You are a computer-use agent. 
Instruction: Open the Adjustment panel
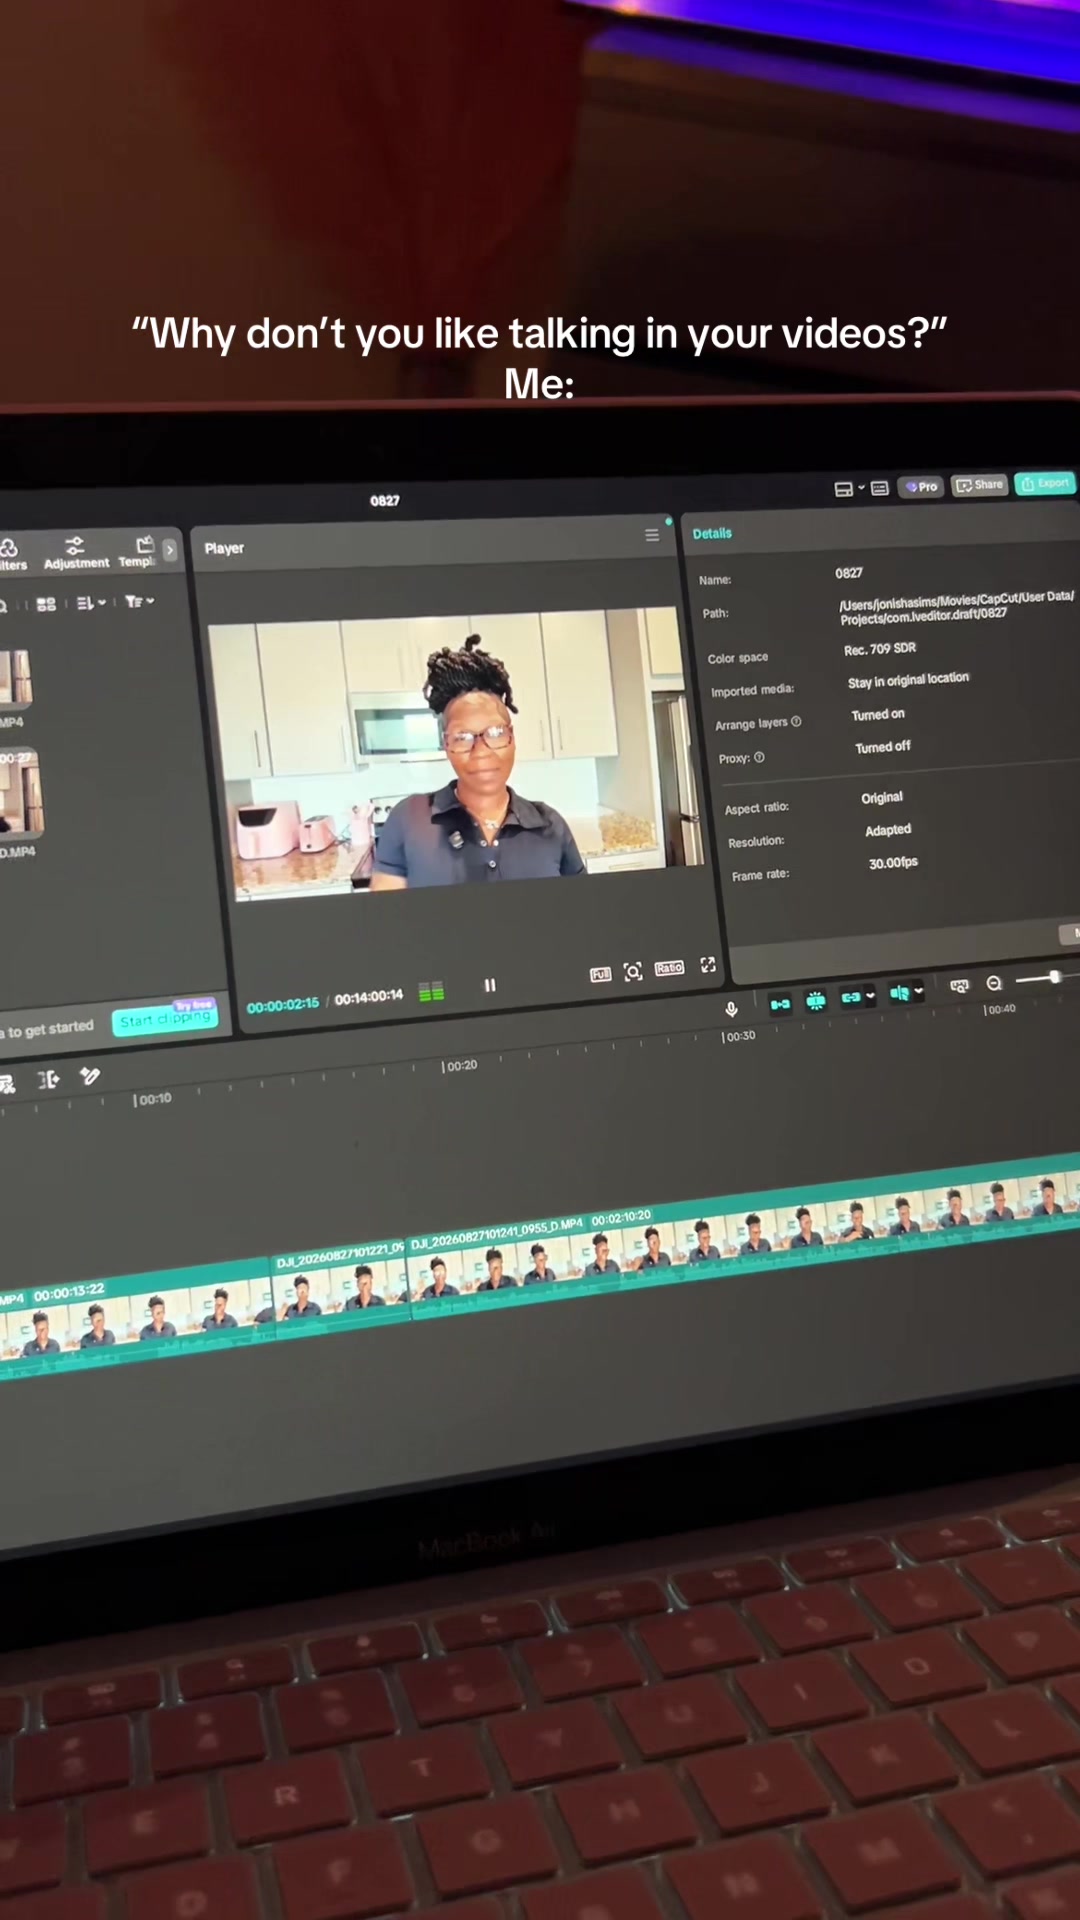click(76, 553)
